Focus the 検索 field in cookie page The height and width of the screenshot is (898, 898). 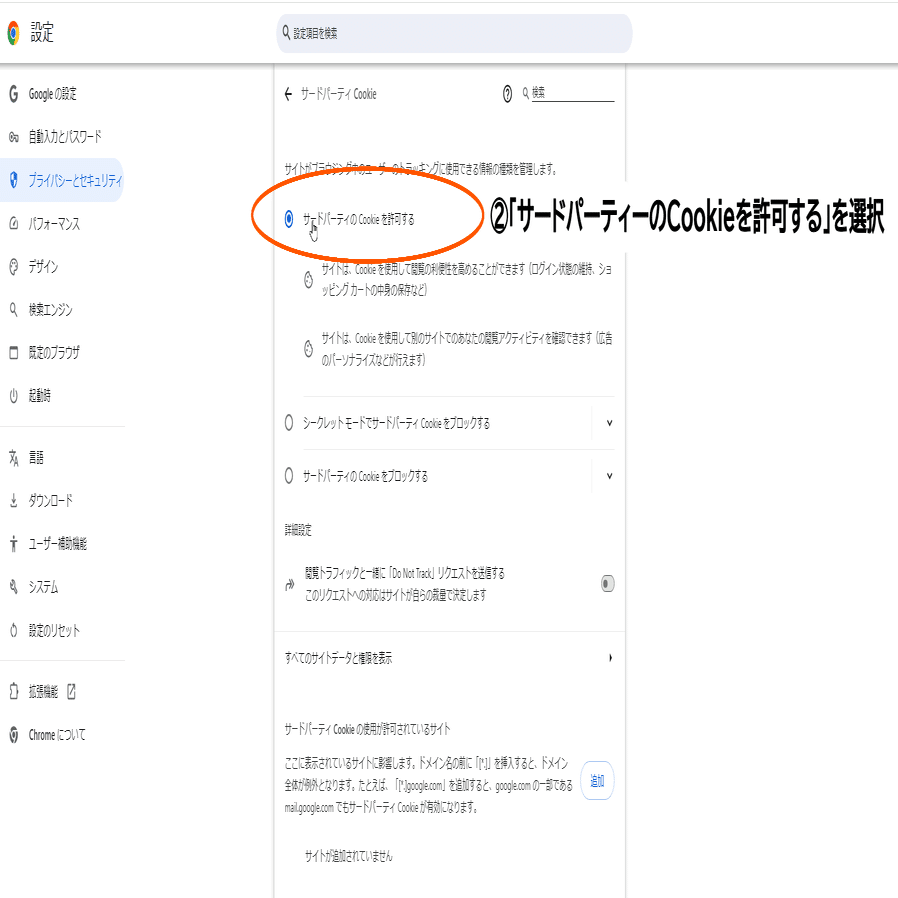point(573,93)
